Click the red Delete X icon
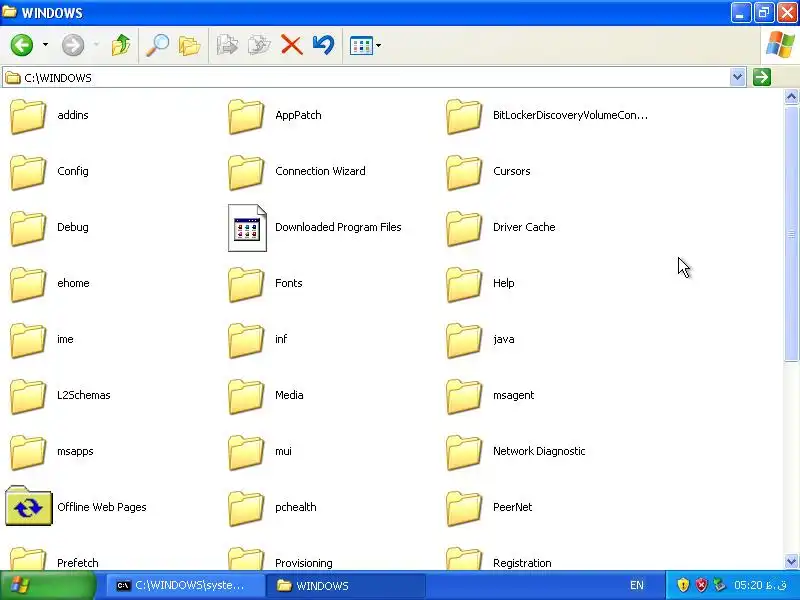Image resolution: width=800 pixels, height=600 pixels. (292, 45)
